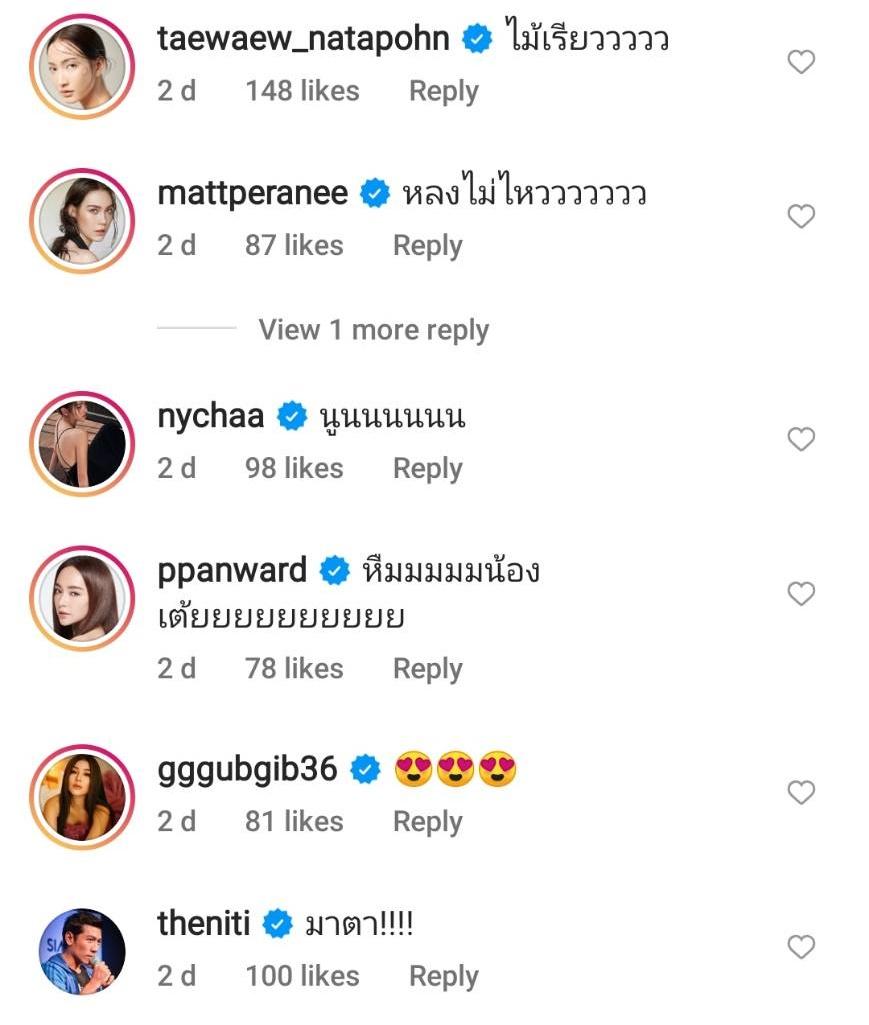869x1025 pixels.
Task: Like the taewaew_natapohn comment
Action: pyautogui.click(x=801, y=62)
